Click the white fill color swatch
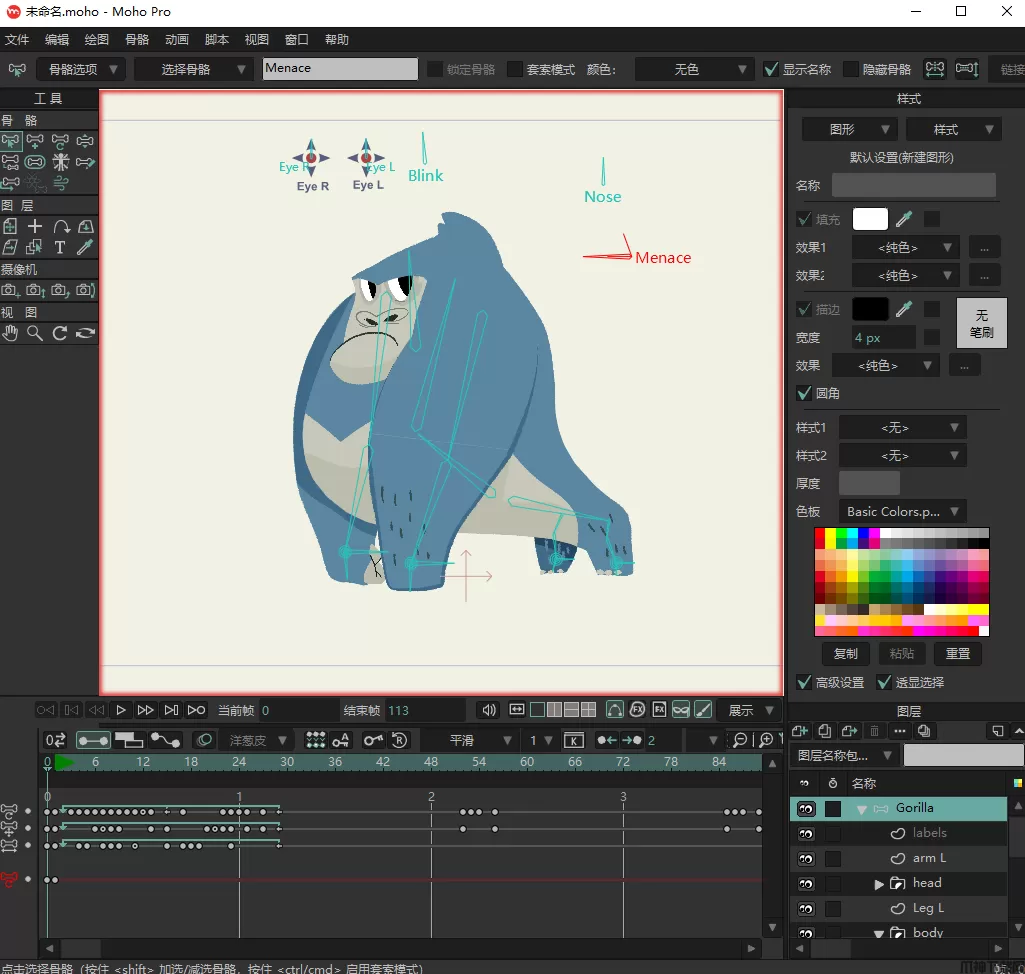This screenshot has width=1025, height=974. click(870, 219)
